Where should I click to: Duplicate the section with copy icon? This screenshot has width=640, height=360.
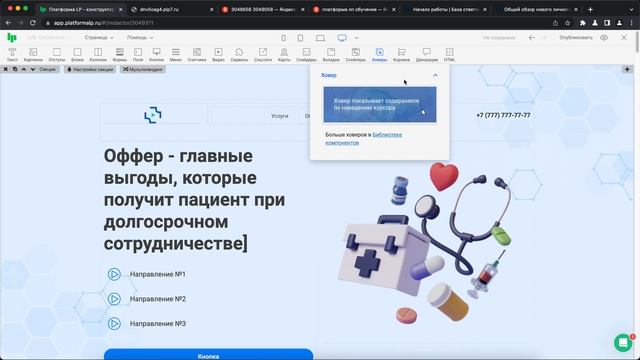tap(15, 69)
